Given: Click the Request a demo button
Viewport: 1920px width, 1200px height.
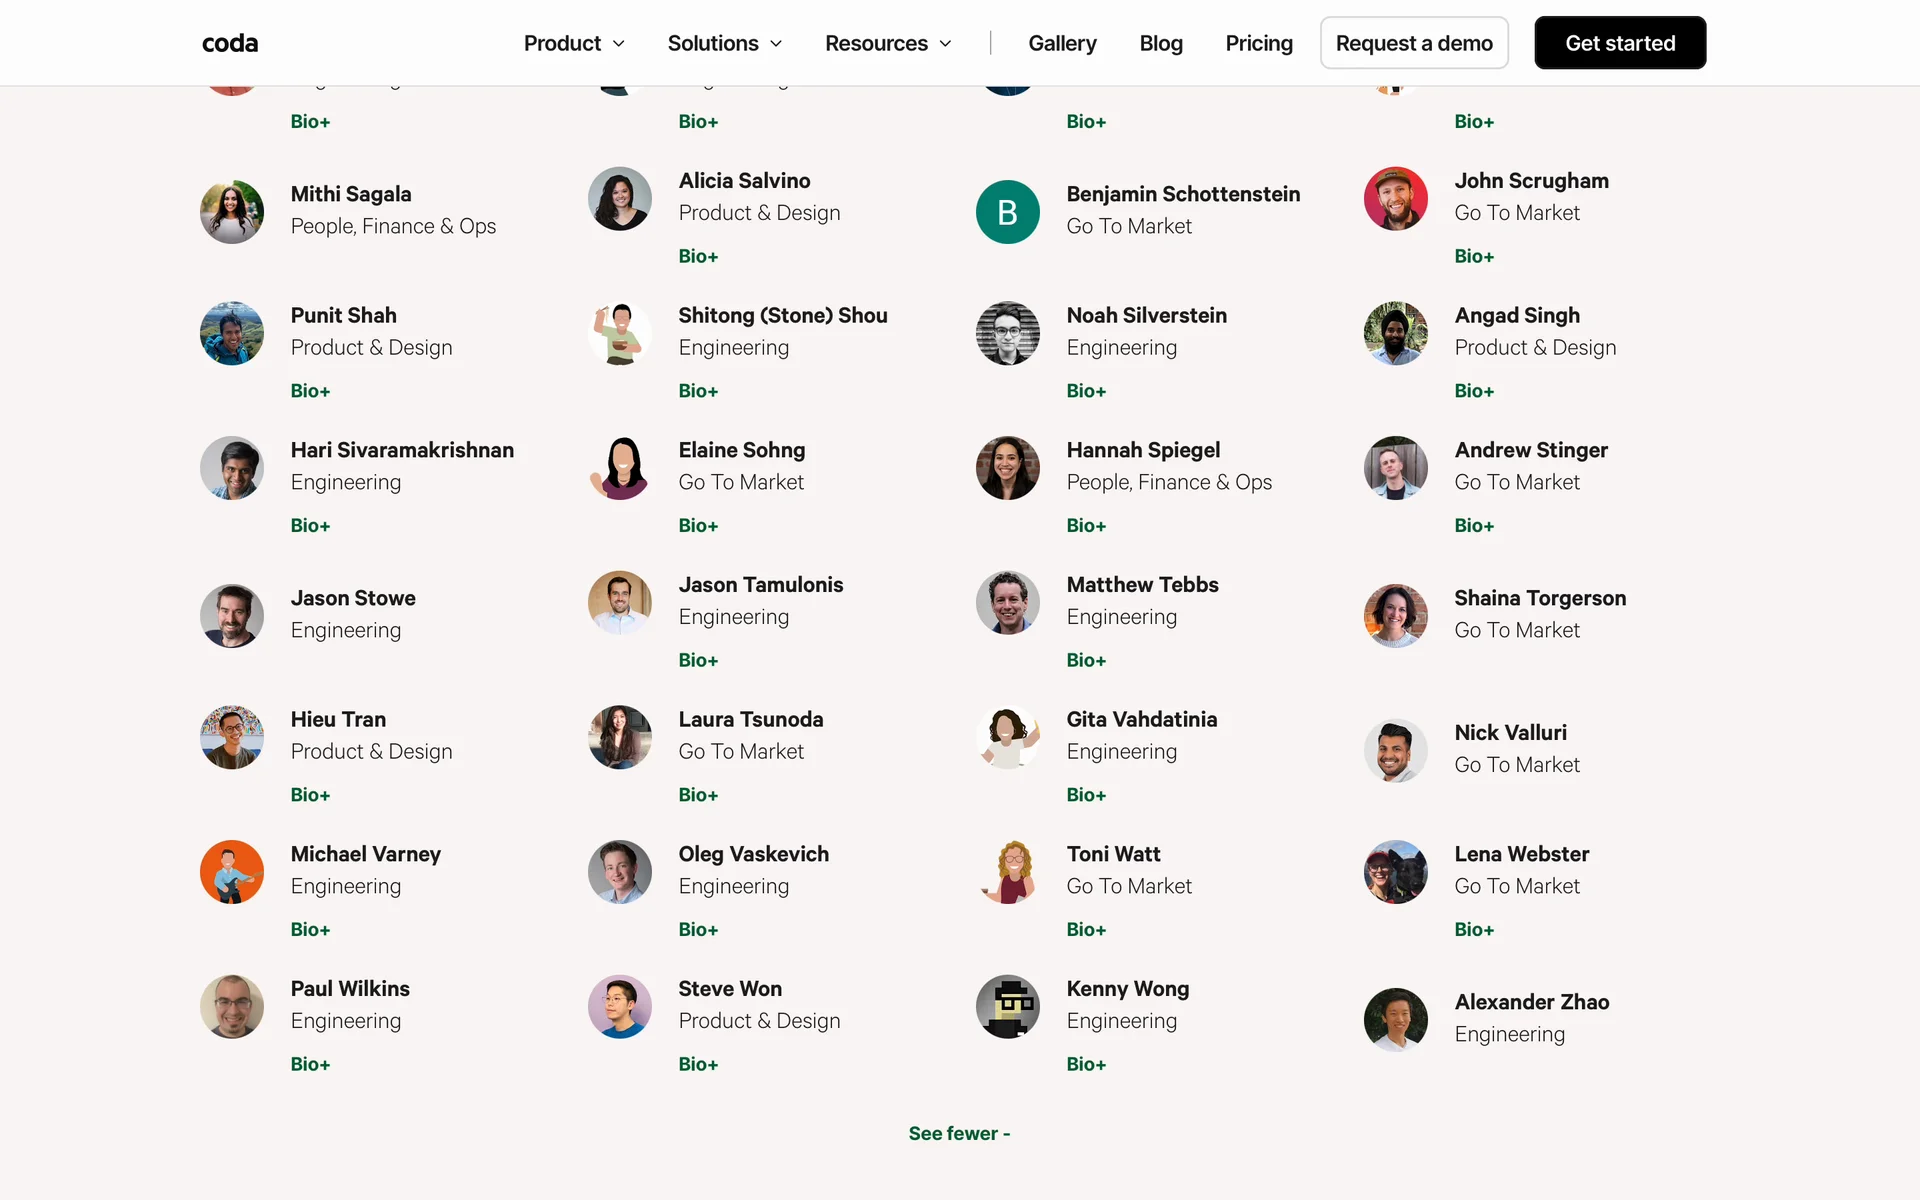Looking at the screenshot, I should 1414,43.
